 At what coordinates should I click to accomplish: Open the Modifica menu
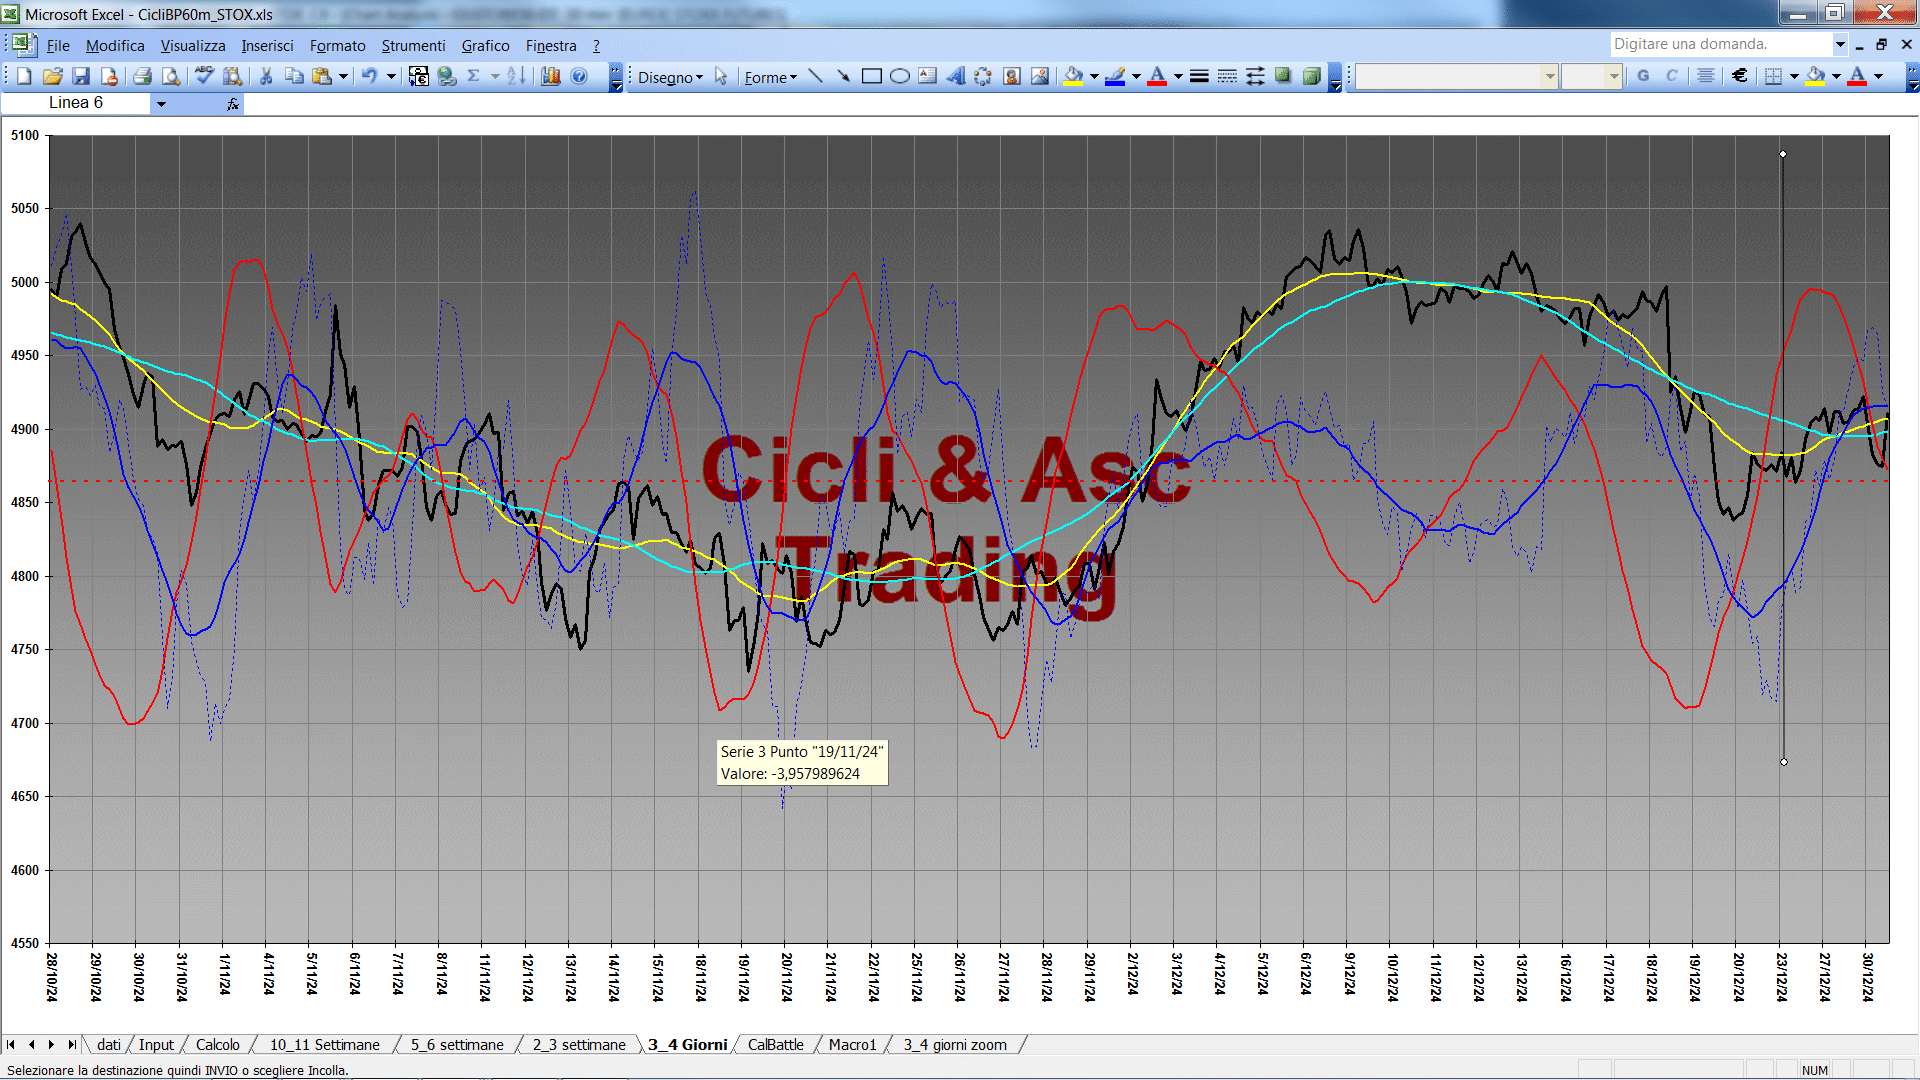tap(115, 46)
